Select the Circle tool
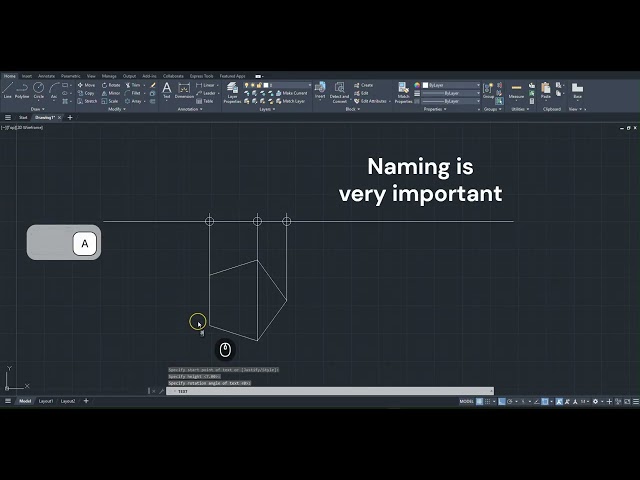Viewport: 640px width, 480px height. point(38,90)
